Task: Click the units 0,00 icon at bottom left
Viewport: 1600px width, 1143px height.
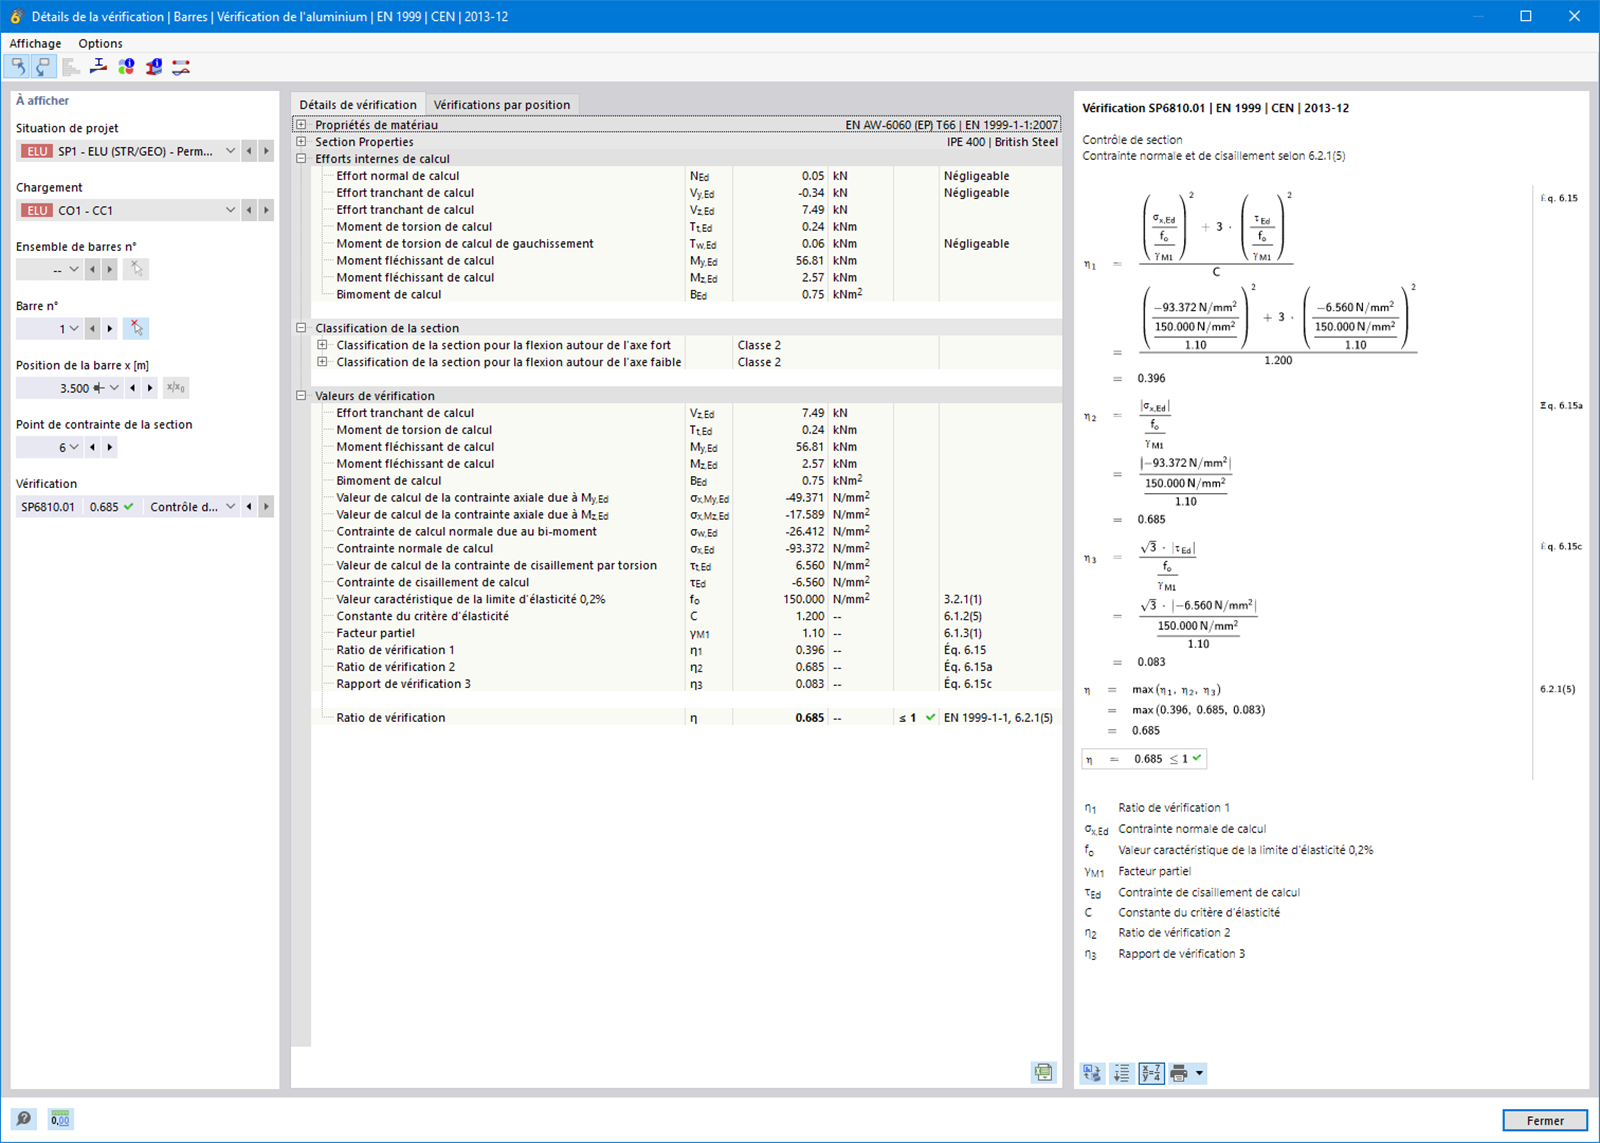Action: (x=60, y=1119)
